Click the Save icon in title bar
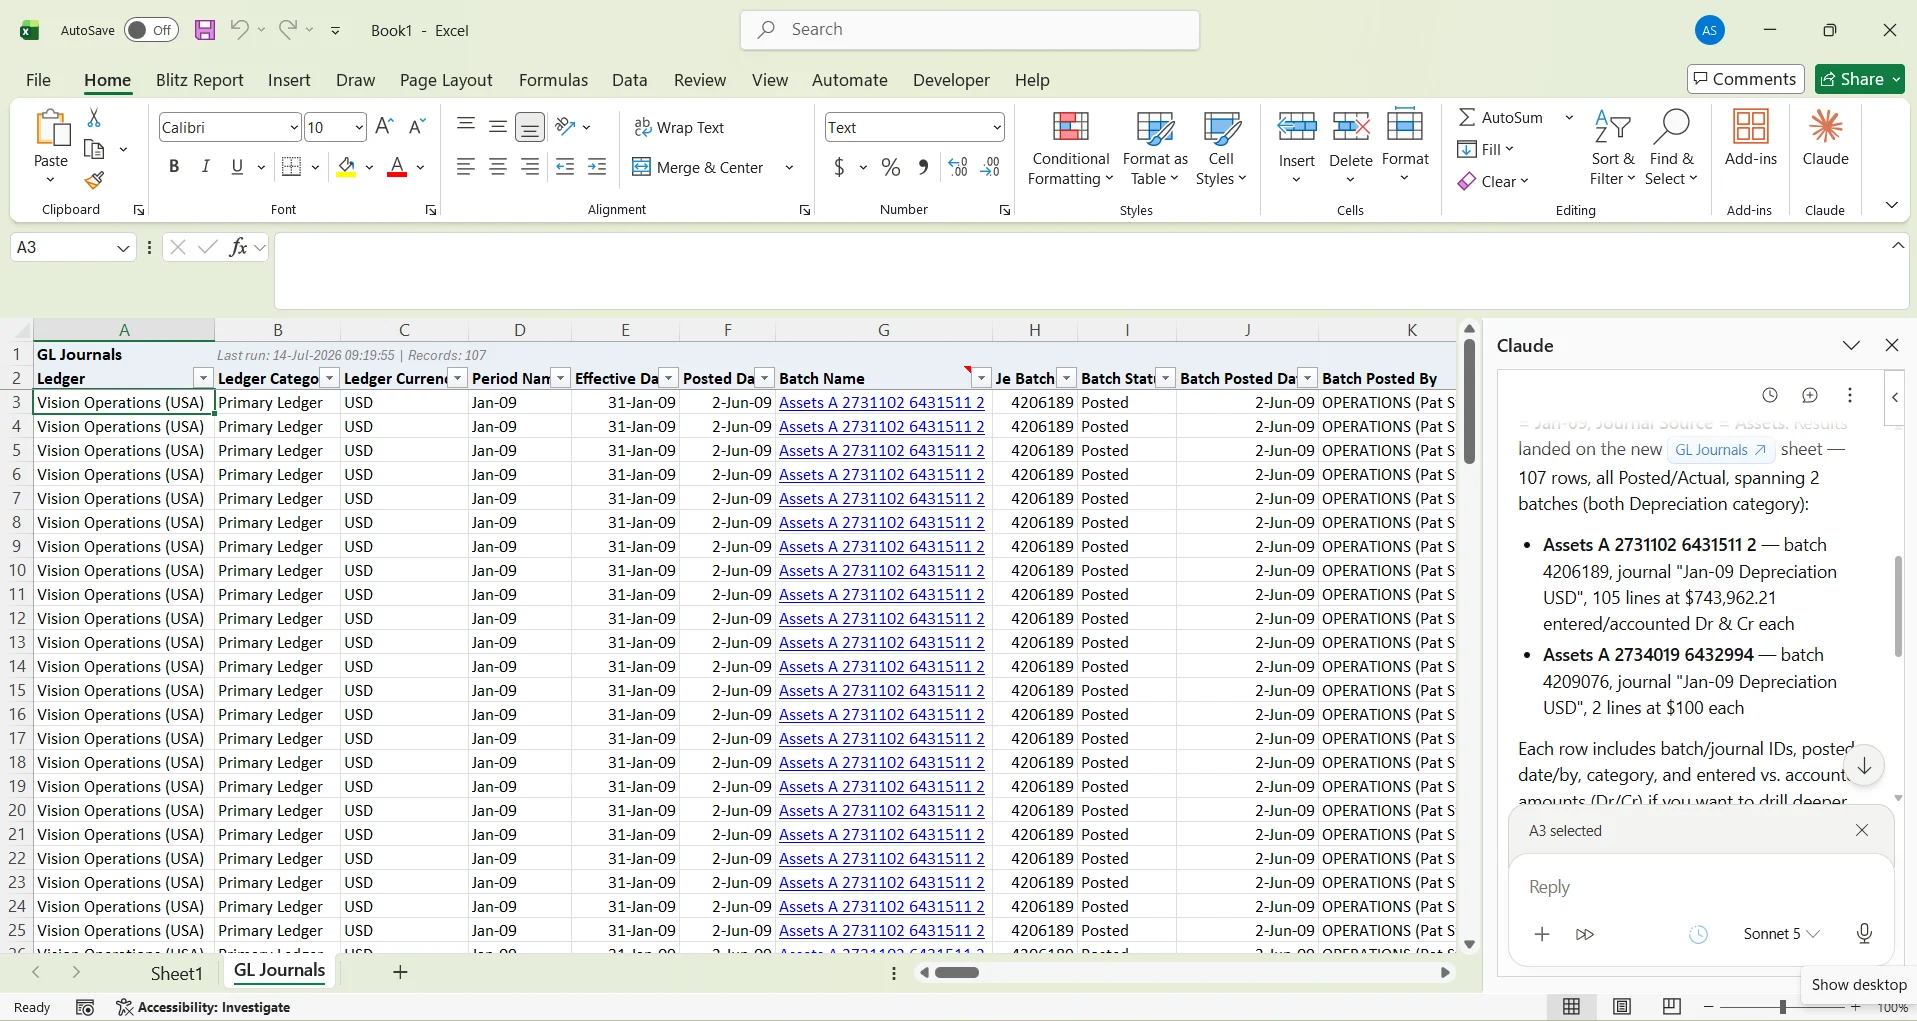This screenshot has width=1917, height=1021. pos(205,30)
